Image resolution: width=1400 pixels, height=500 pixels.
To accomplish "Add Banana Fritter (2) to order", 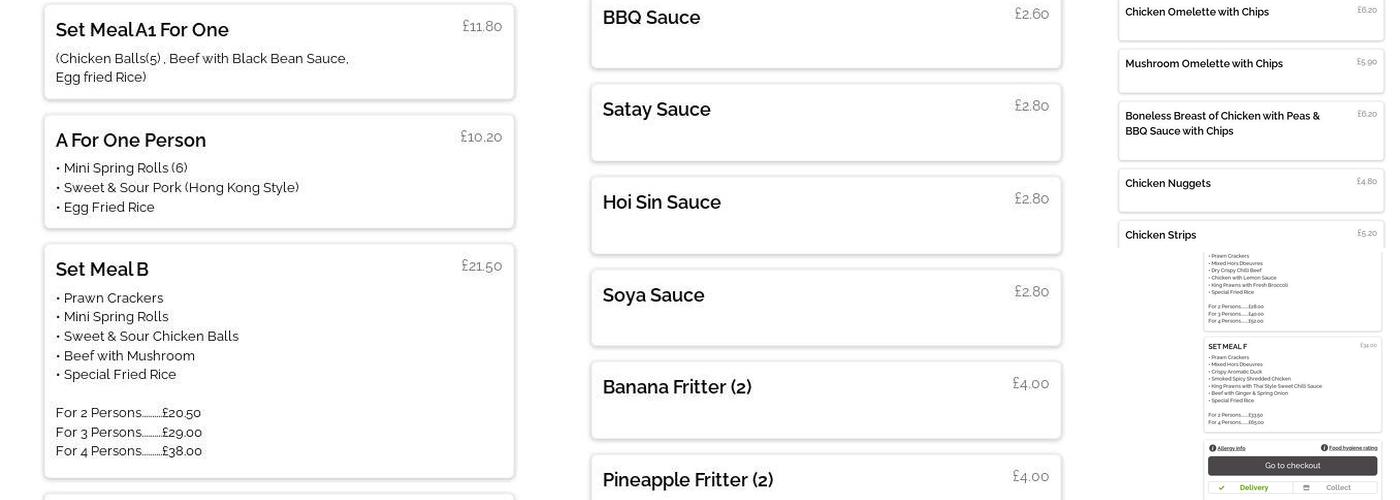I will coord(825,400).
